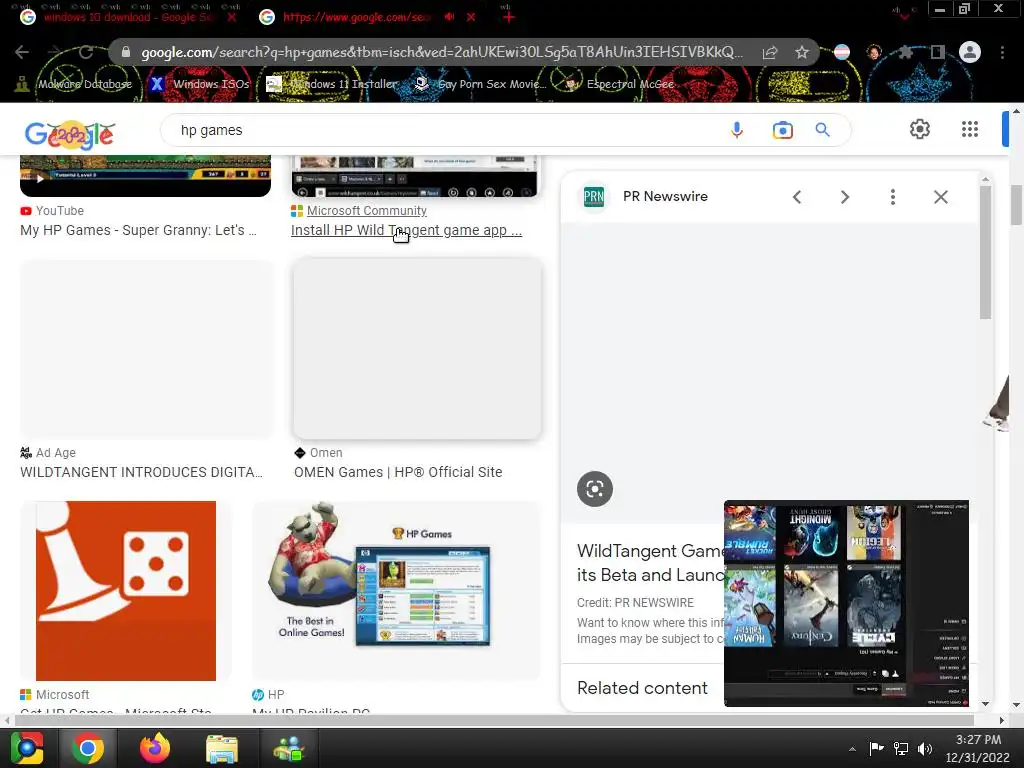Viewport: 1024px width, 768px height.
Task: Click the browser back arrow
Action: click(x=22, y=52)
